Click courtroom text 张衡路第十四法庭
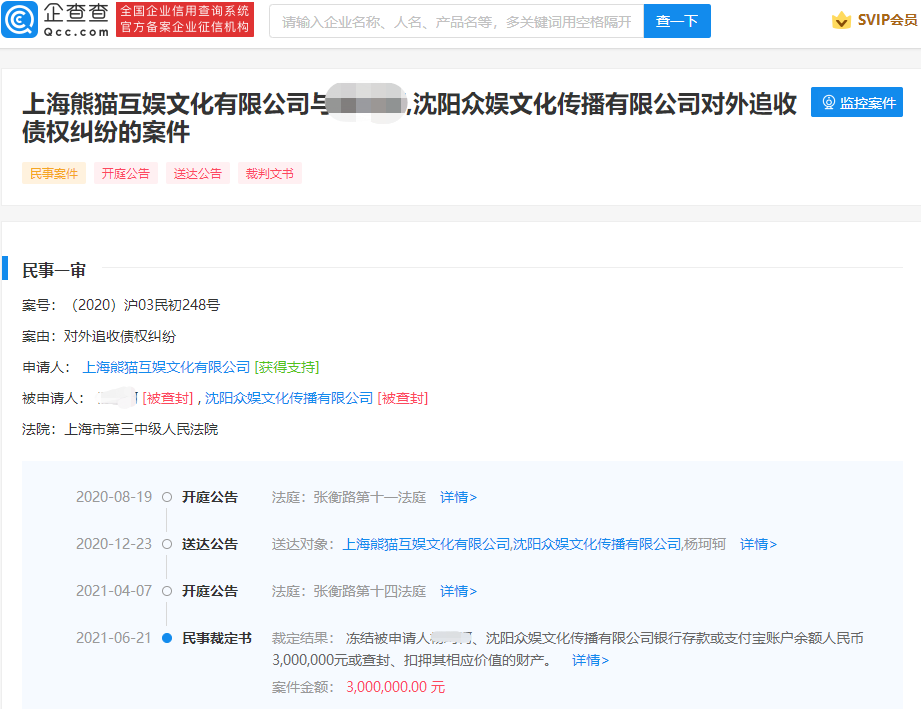Viewport: 921px width, 709px height. pyautogui.click(x=369, y=591)
